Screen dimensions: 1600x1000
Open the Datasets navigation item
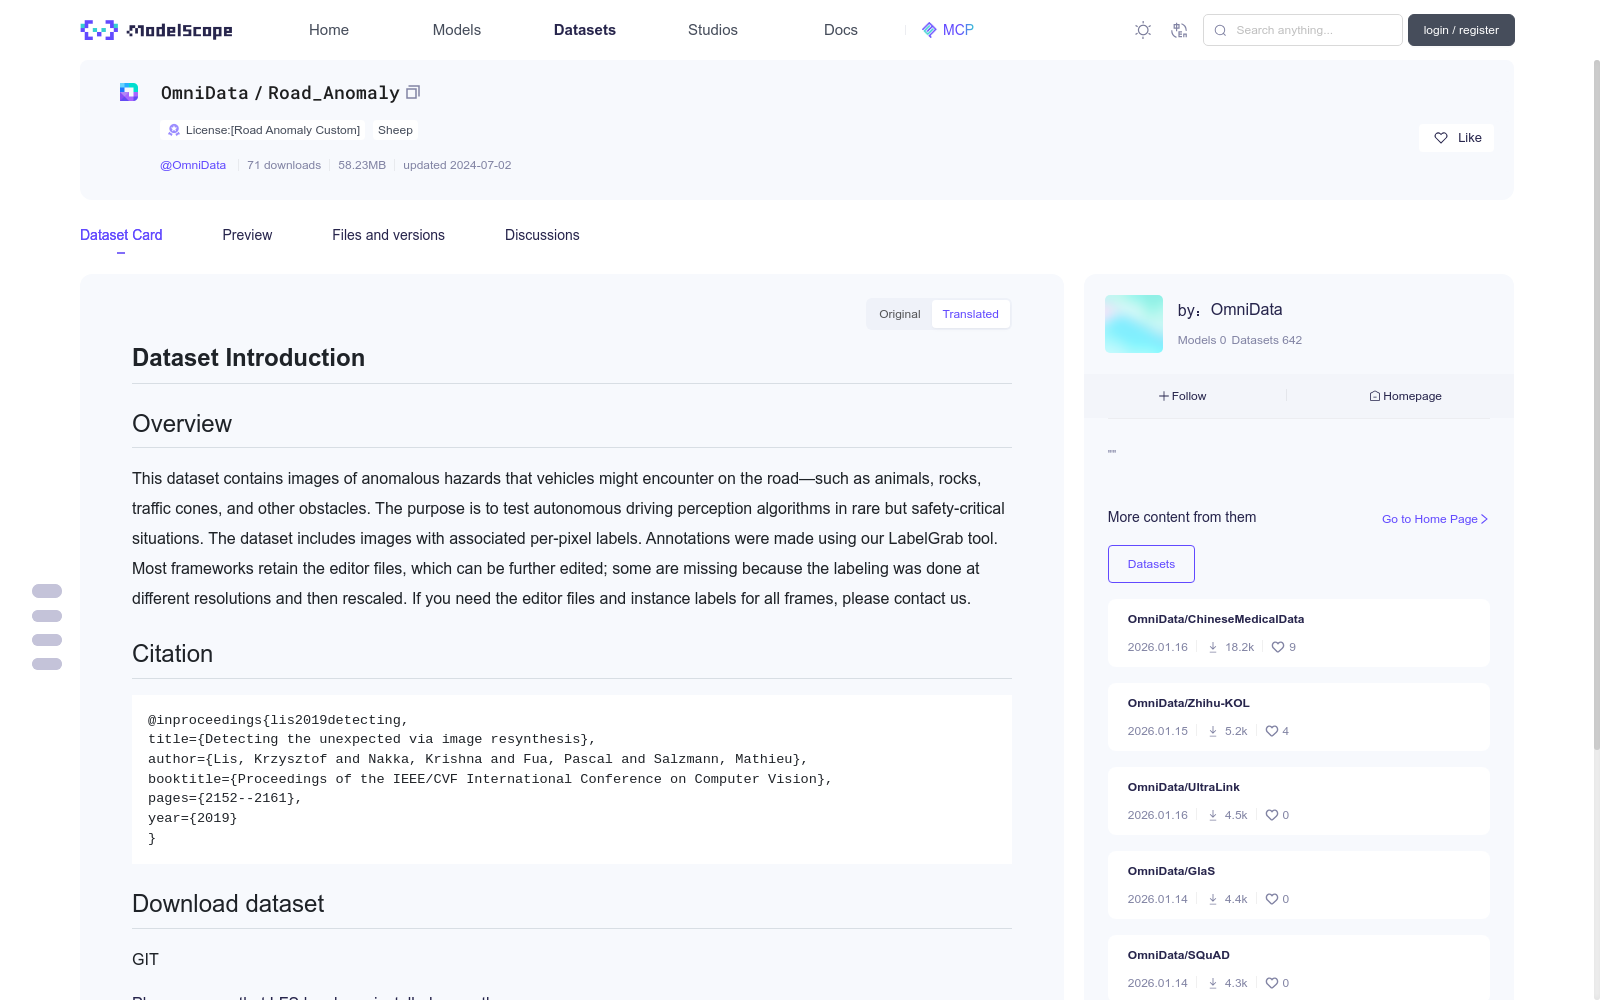click(x=585, y=30)
